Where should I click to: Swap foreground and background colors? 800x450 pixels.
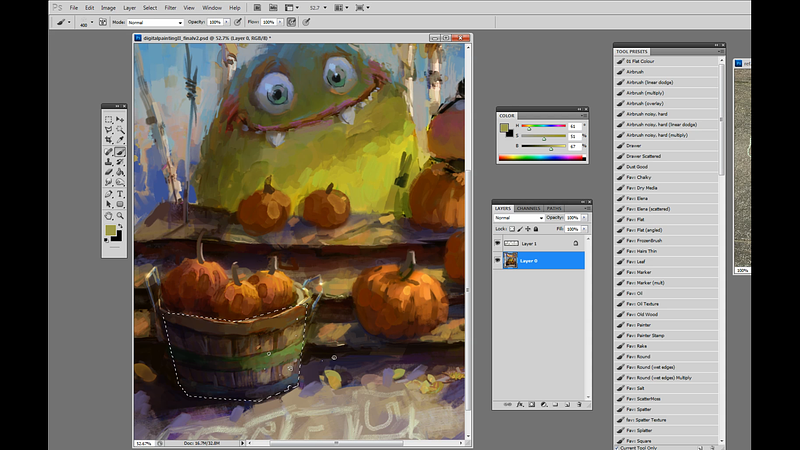(120, 226)
